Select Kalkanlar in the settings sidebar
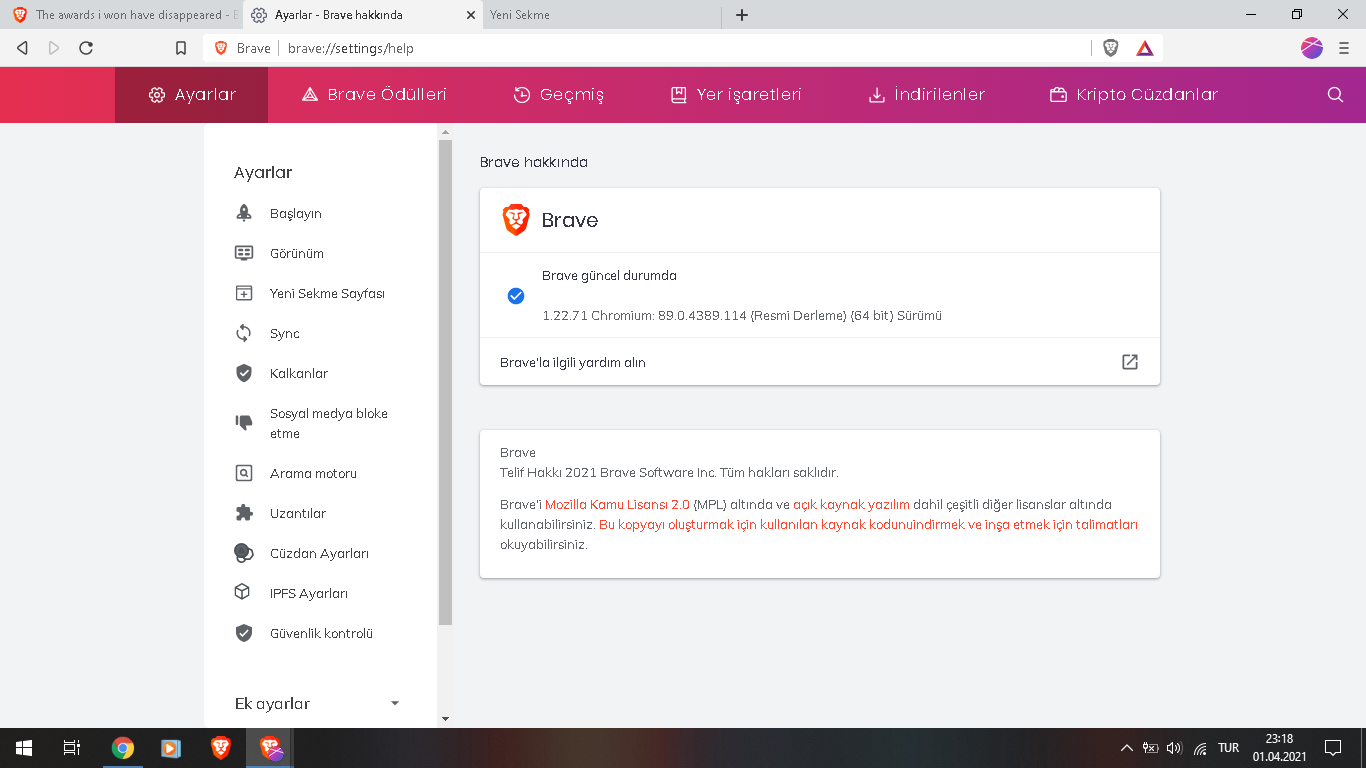The width and height of the screenshot is (1366, 768). [299, 374]
